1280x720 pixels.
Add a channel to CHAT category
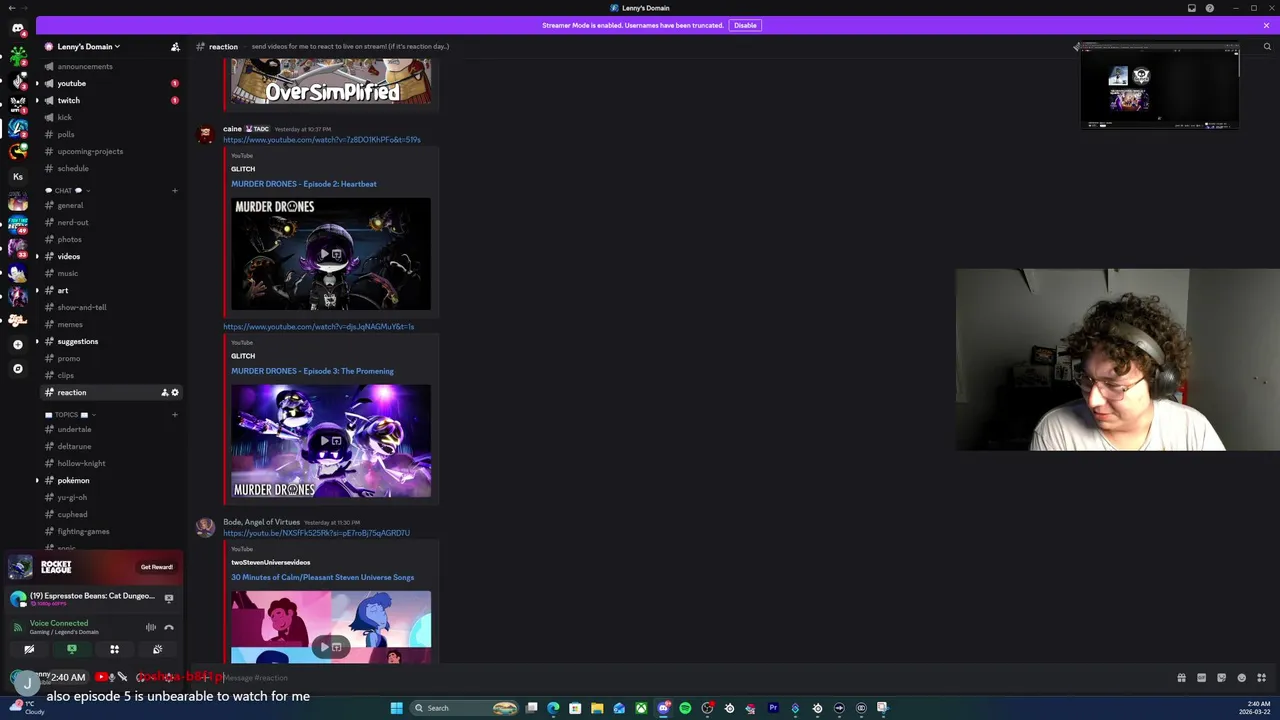pos(175,190)
